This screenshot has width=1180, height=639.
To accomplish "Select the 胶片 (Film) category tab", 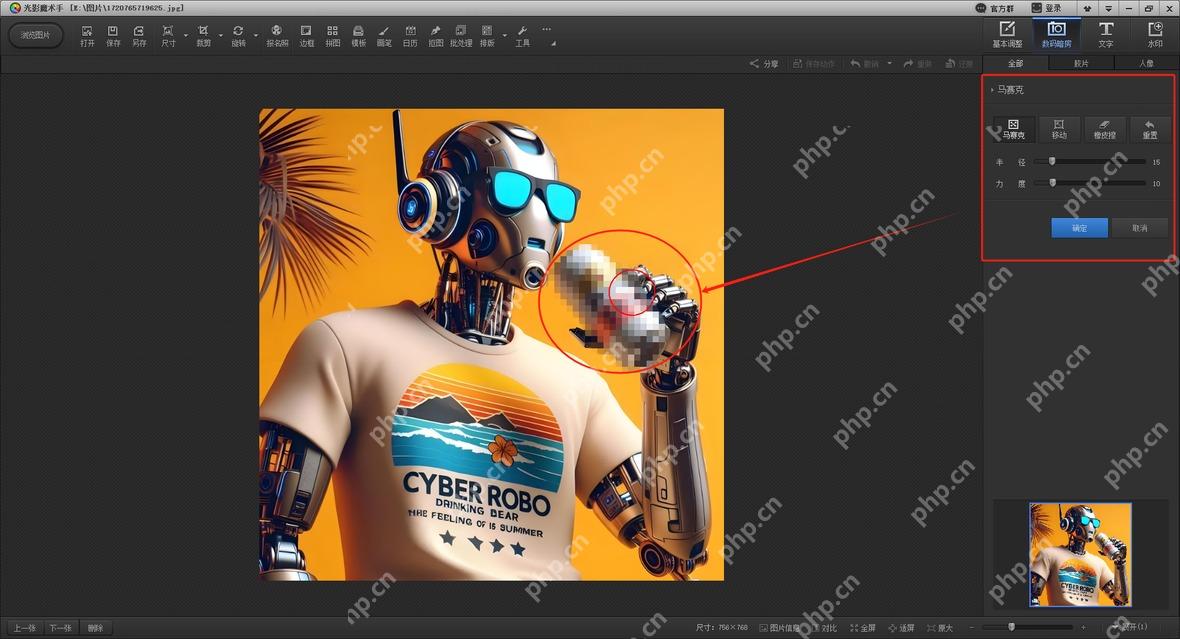I will (x=1081, y=63).
